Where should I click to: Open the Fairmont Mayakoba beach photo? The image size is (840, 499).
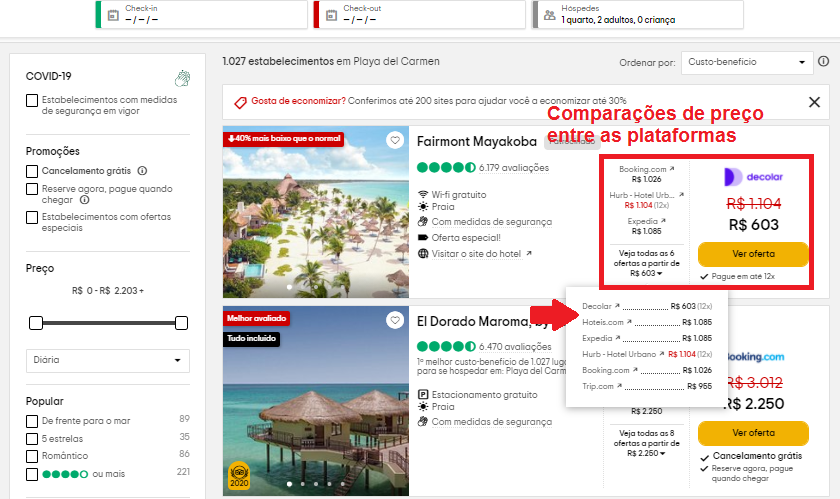316,212
